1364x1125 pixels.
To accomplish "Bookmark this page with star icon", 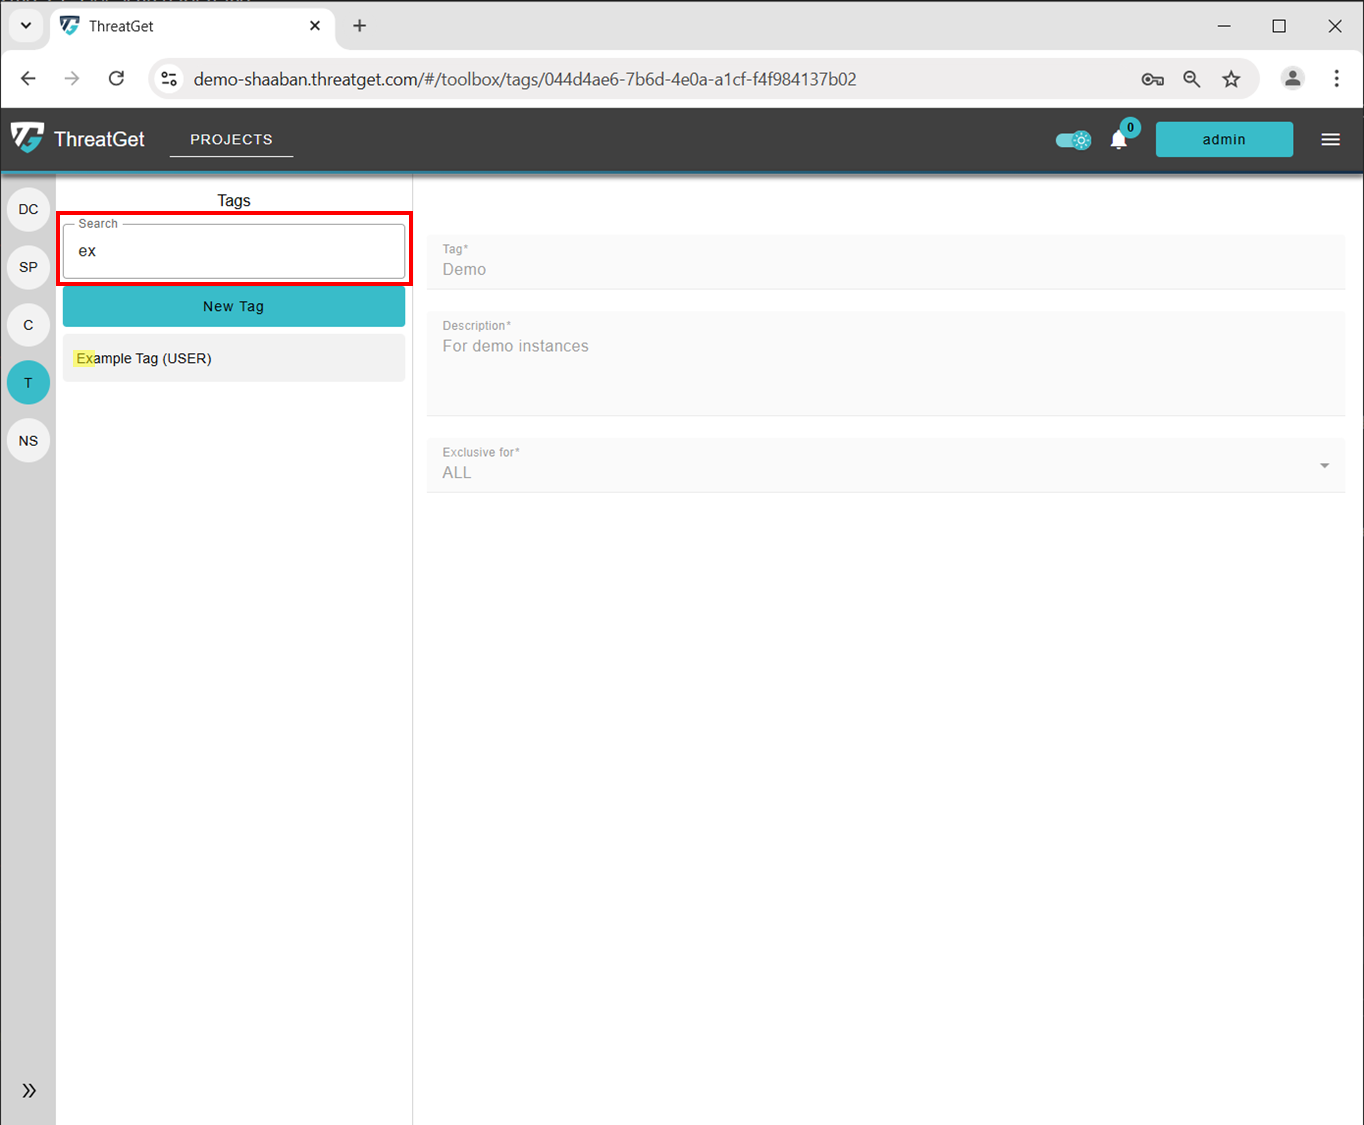I will 1231,79.
